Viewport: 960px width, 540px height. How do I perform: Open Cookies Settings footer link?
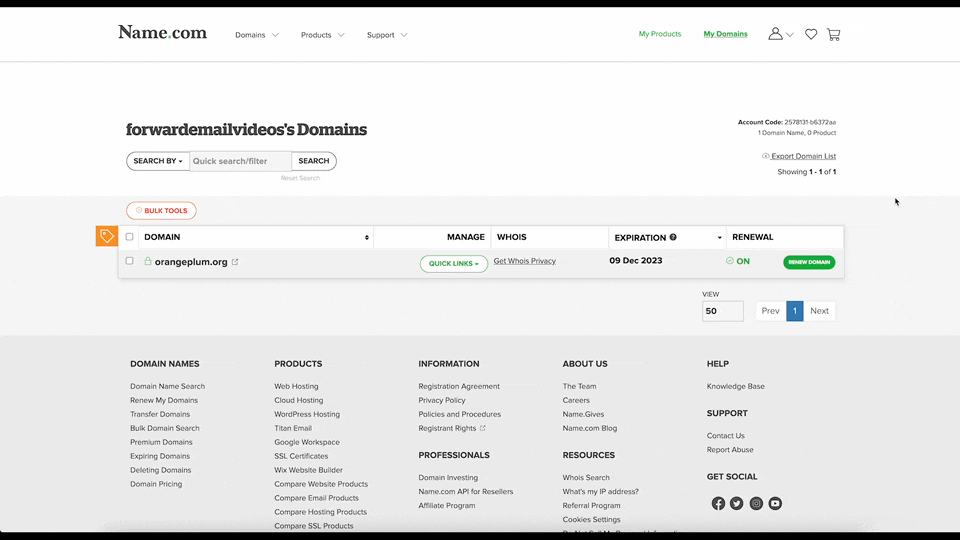[x=591, y=520]
